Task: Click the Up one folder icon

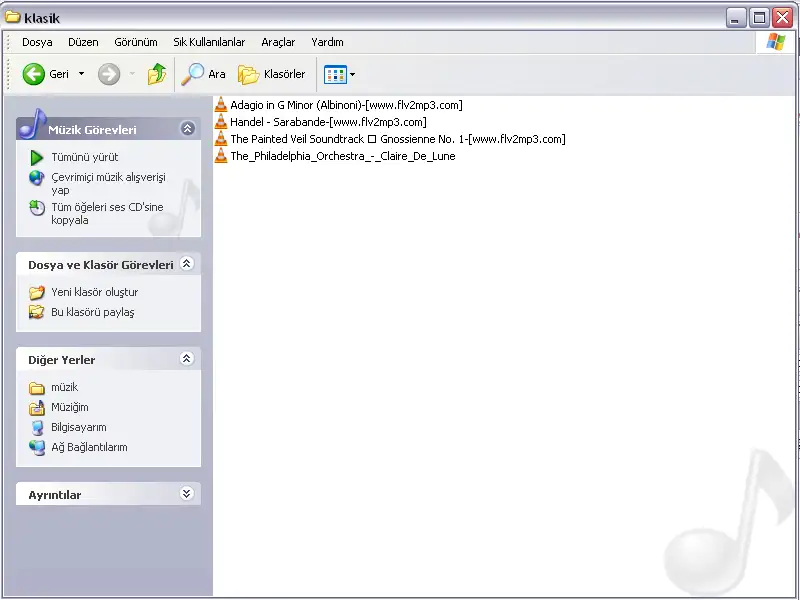Action: pos(157,74)
